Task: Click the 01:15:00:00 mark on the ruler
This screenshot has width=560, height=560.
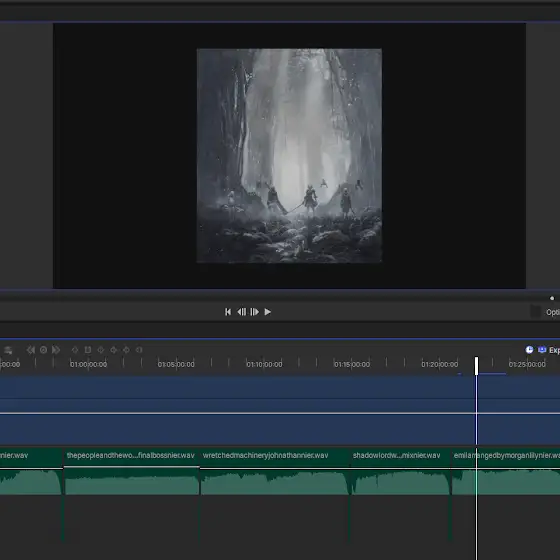Action: 352,364
